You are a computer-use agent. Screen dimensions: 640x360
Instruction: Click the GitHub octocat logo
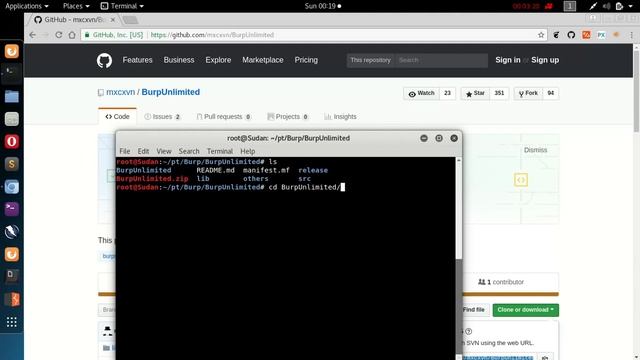104,60
